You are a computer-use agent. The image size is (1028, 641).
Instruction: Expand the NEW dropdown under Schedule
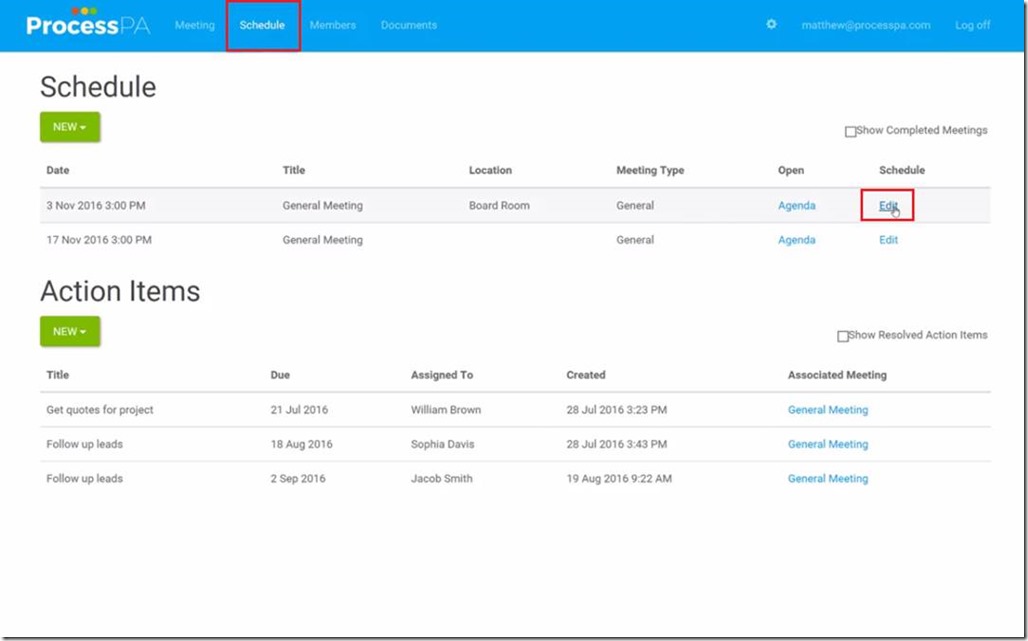click(x=70, y=127)
